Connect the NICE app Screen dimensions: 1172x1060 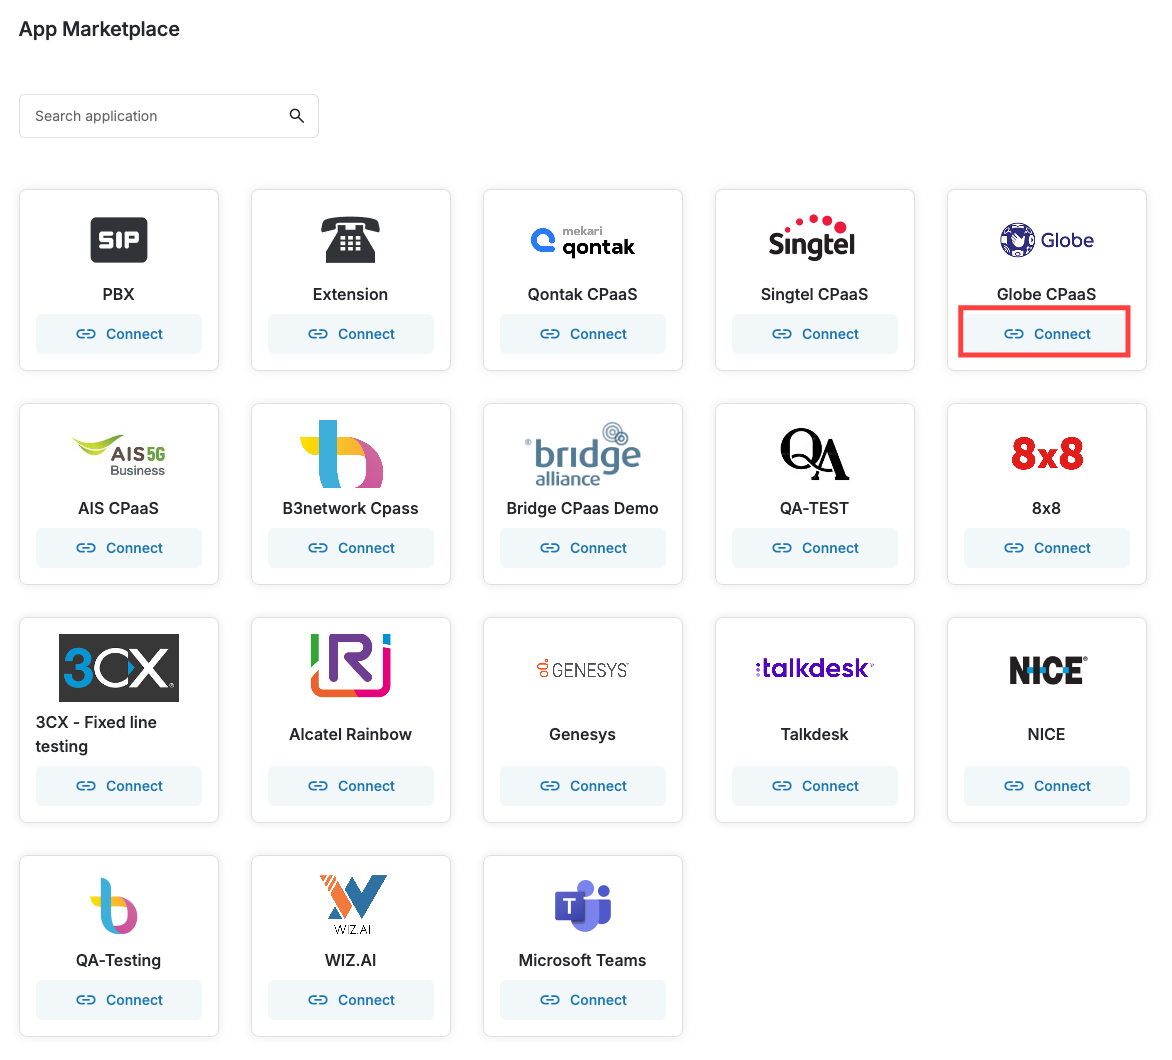(x=1046, y=786)
